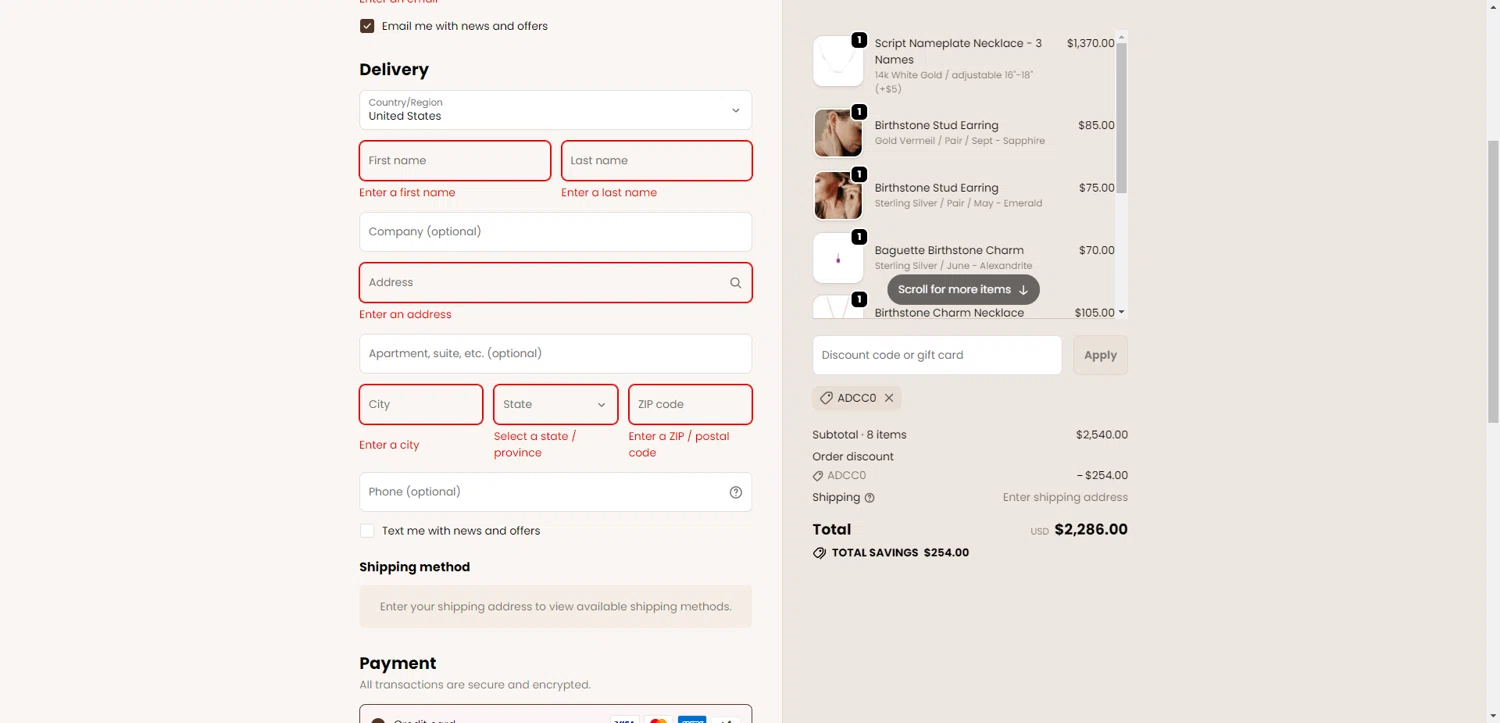Click the order list scroll-down arrow
This screenshot has width=1500, height=723.
point(1121,312)
